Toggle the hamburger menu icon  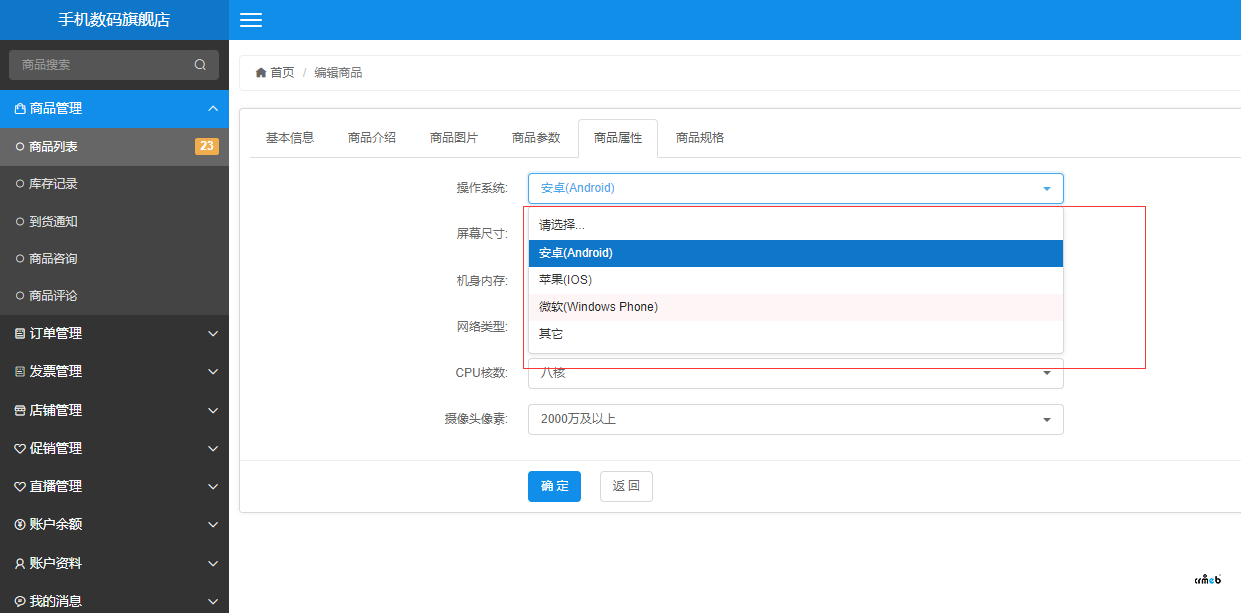[251, 20]
